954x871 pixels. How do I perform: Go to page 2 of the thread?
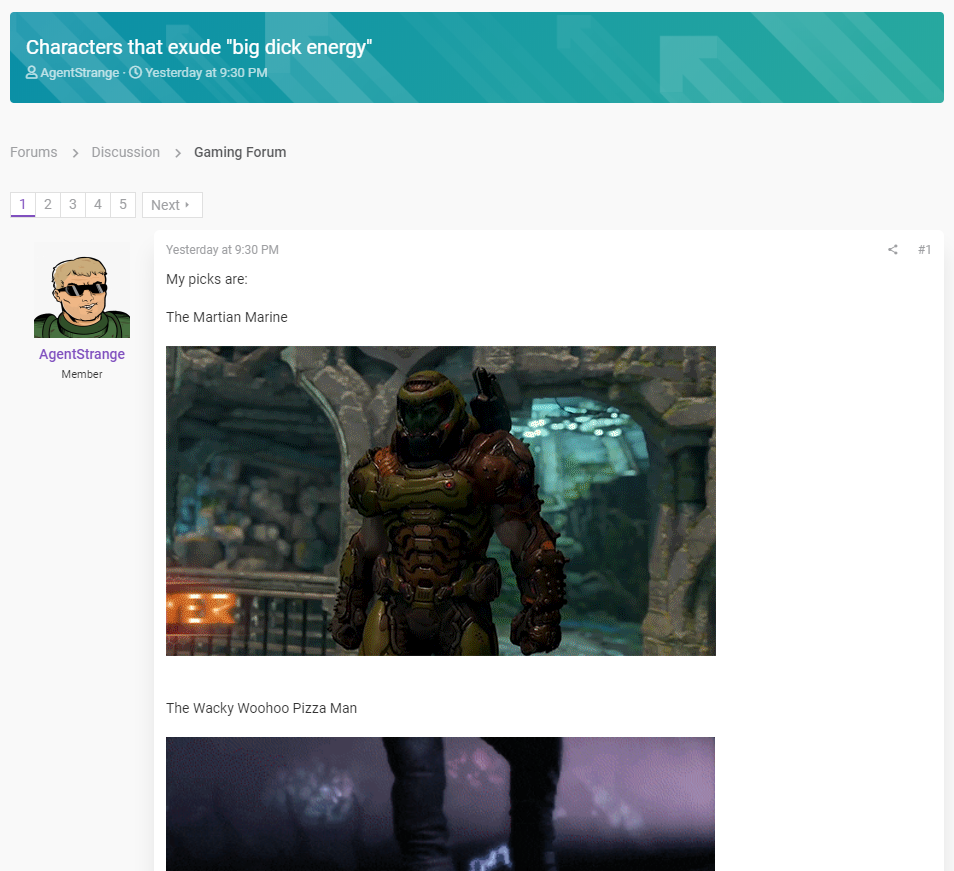(x=47, y=204)
